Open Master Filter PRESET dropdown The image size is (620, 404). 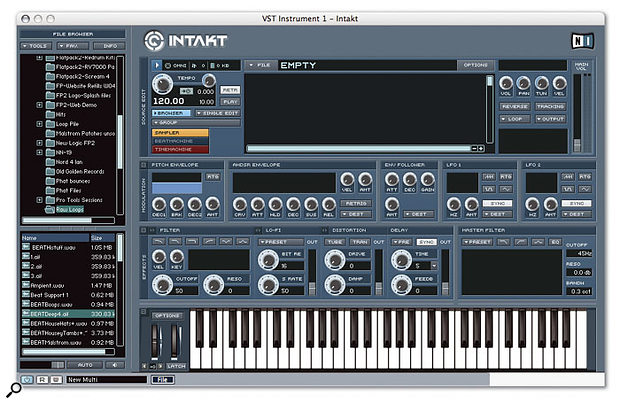[x=477, y=242]
